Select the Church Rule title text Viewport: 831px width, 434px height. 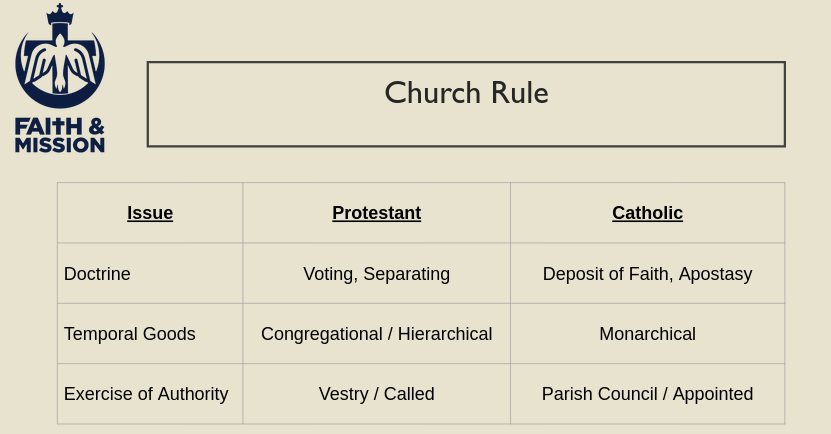pos(466,93)
